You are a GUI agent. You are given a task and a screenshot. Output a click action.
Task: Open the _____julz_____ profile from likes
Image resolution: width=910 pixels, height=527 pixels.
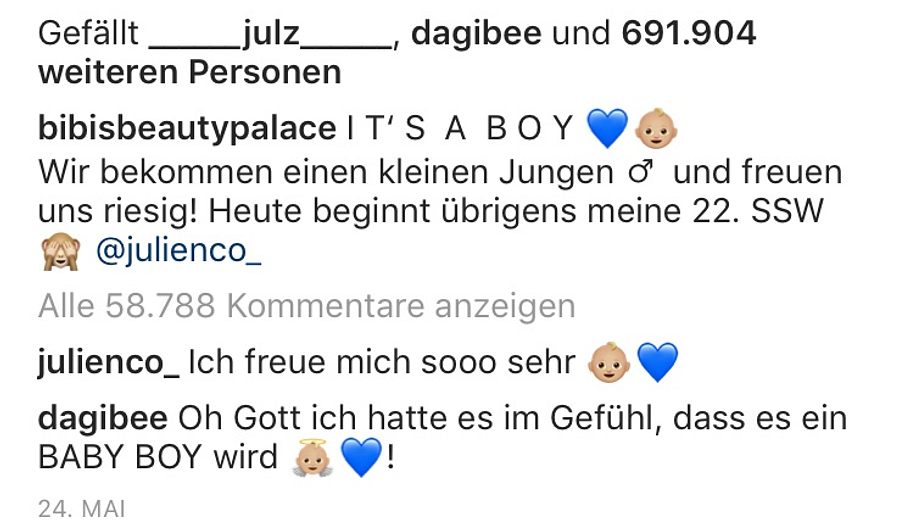271,35
